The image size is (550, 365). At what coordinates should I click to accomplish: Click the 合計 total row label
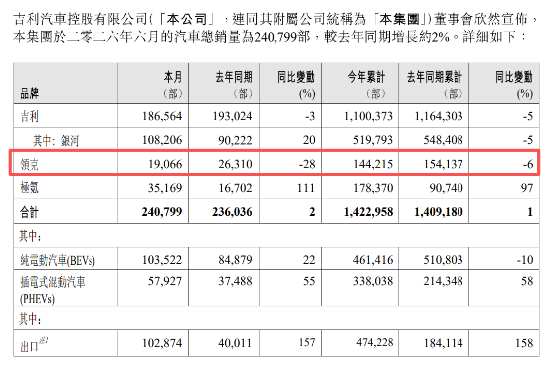29,212
